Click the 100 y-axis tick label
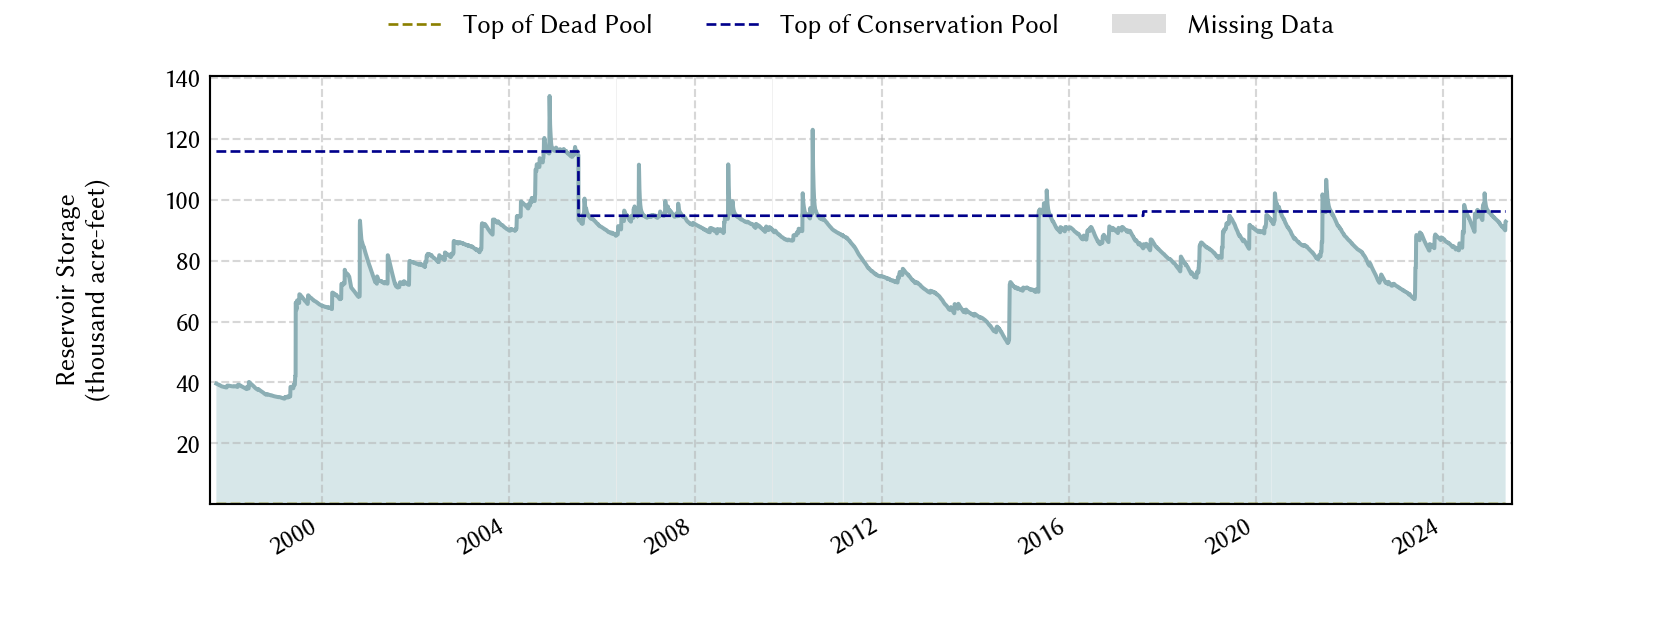1680x630 pixels. (183, 201)
